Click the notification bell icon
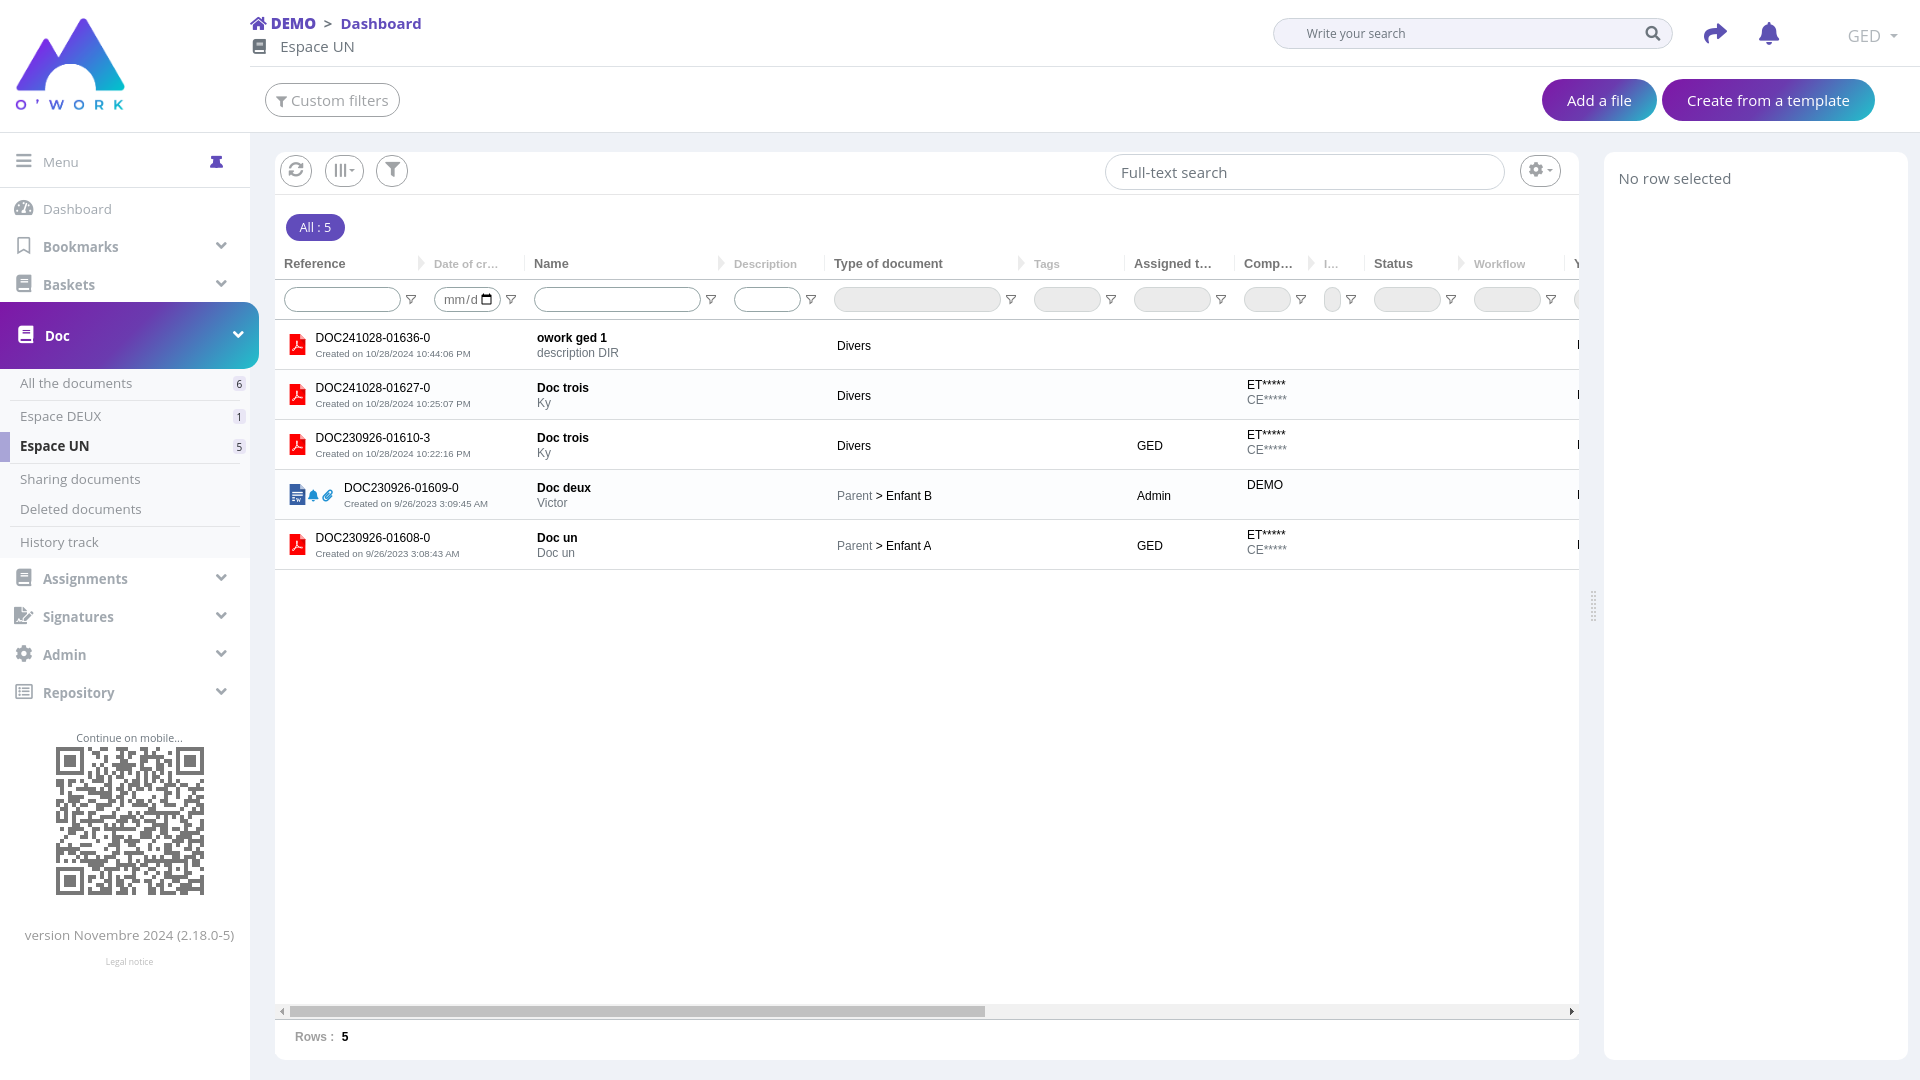Image resolution: width=1920 pixels, height=1080 pixels. (x=1768, y=34)
